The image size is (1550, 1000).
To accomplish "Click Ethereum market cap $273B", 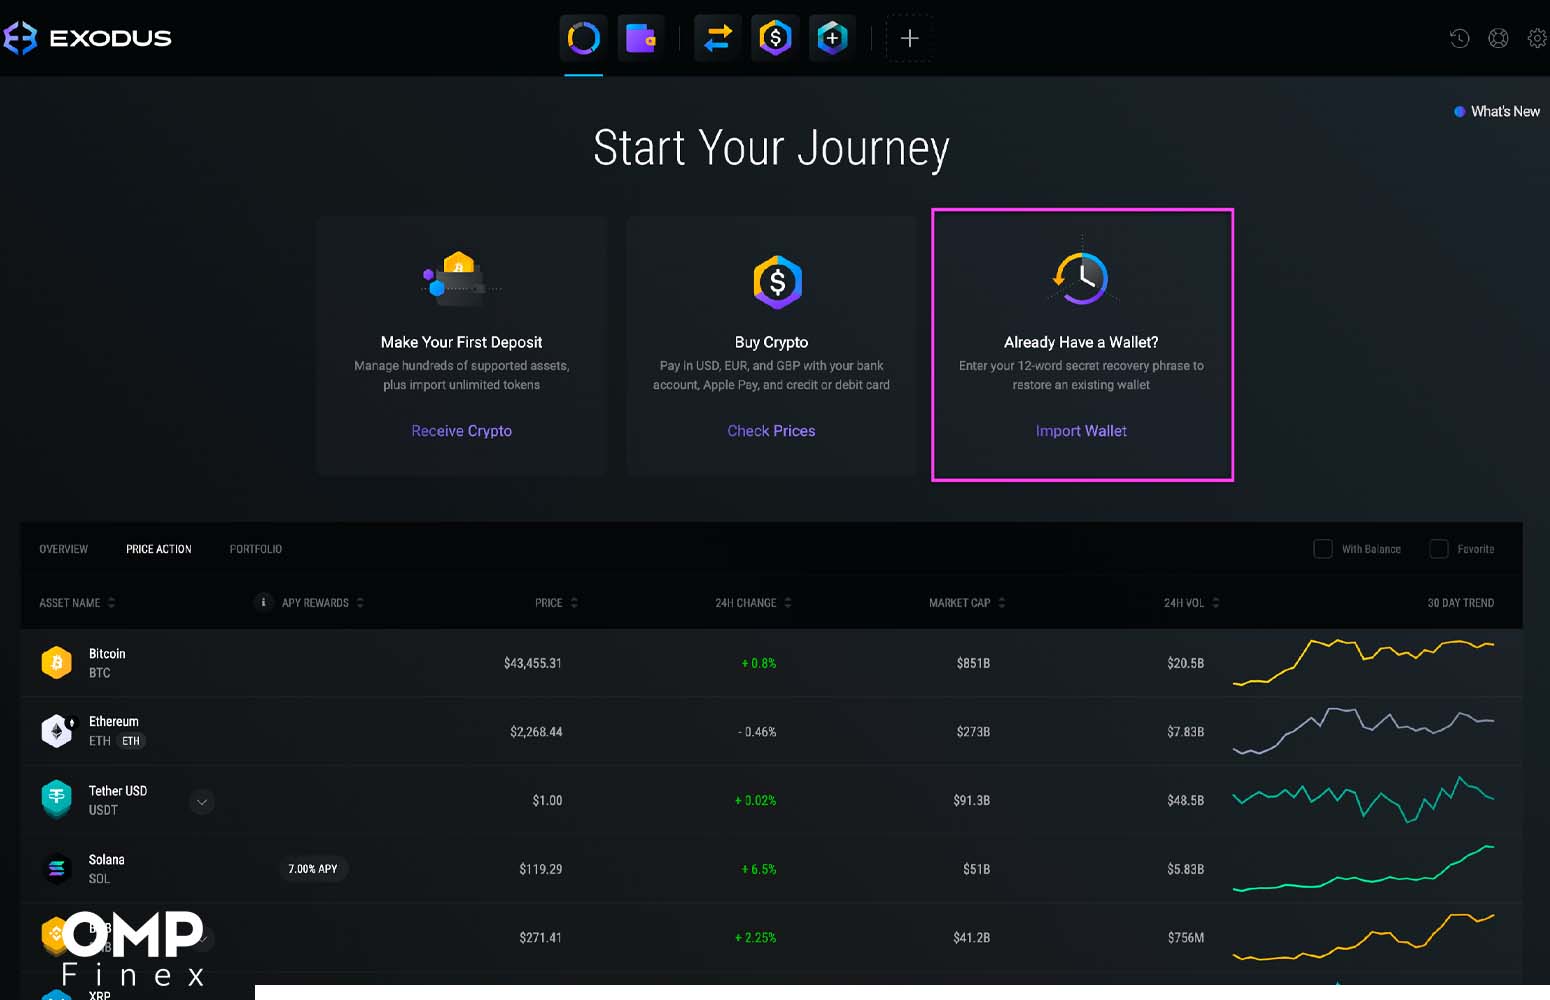I will click(973, 732).
